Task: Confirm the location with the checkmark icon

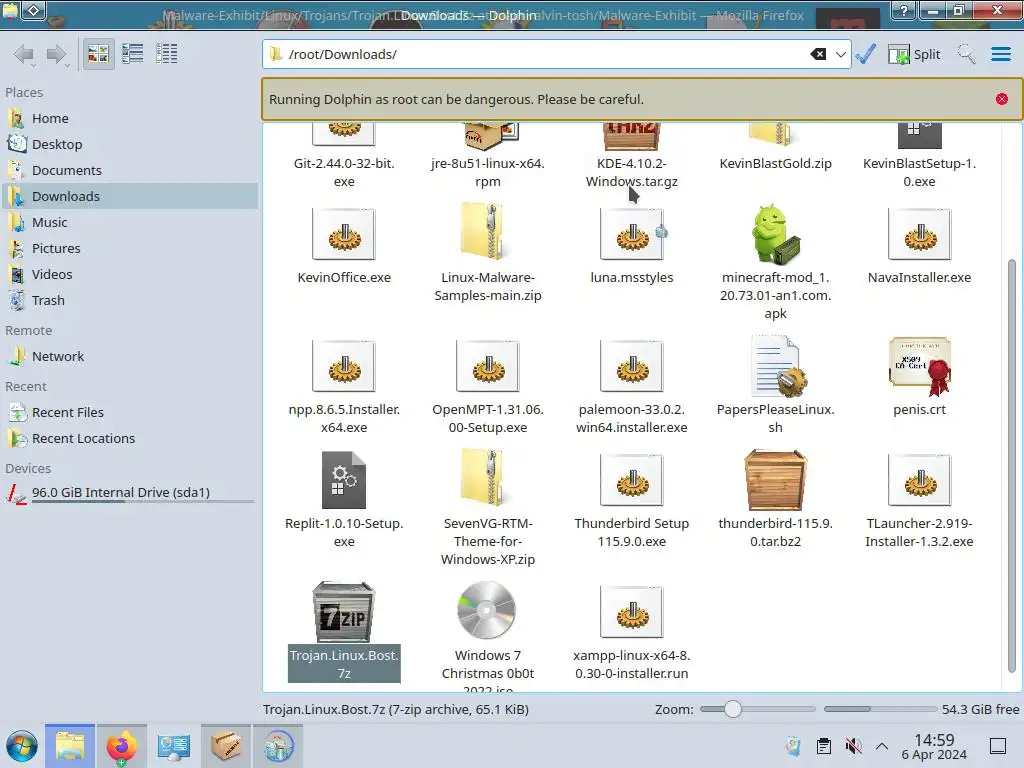Action: click(x=865, y=54)
